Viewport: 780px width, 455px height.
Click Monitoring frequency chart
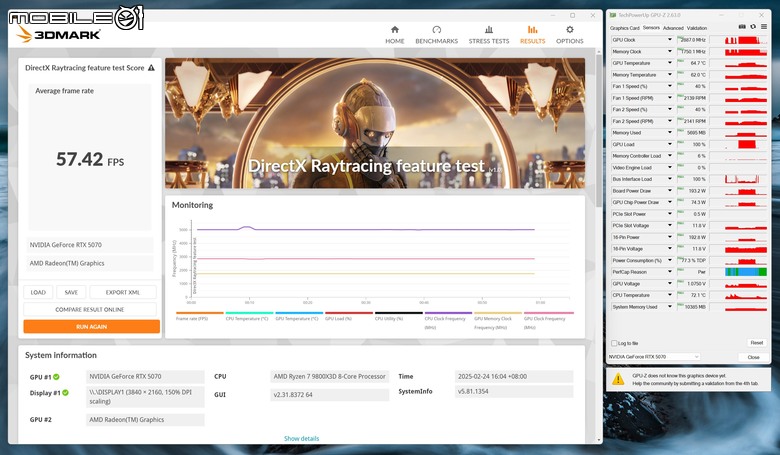coord(374,263)
